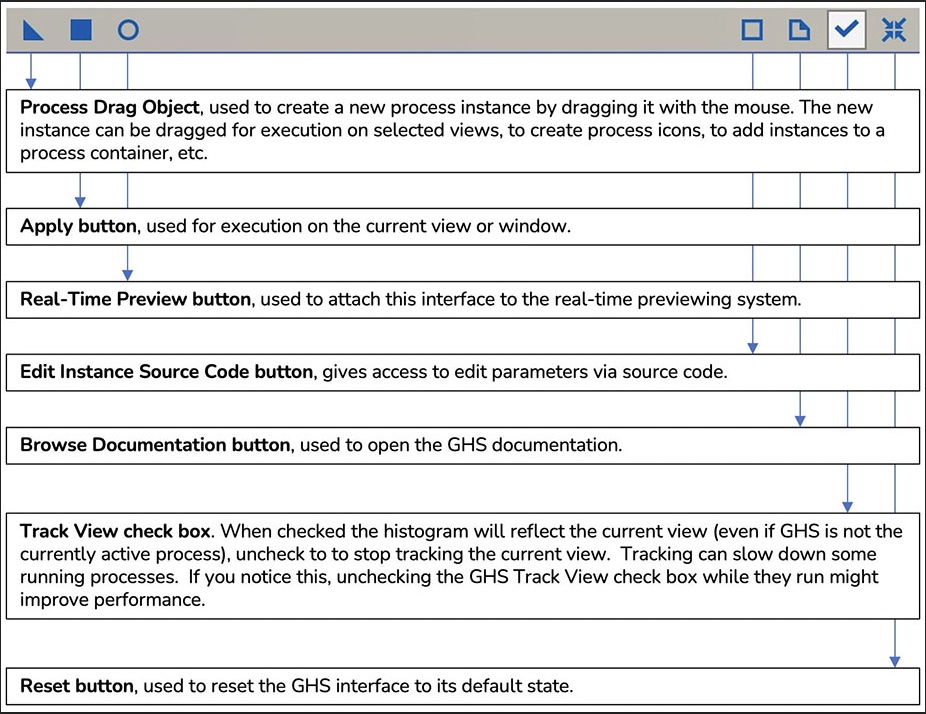Select the 'Real-Time Preview button' bold label
The width and height of the screenshot is (926, 714).
(135, 299)
